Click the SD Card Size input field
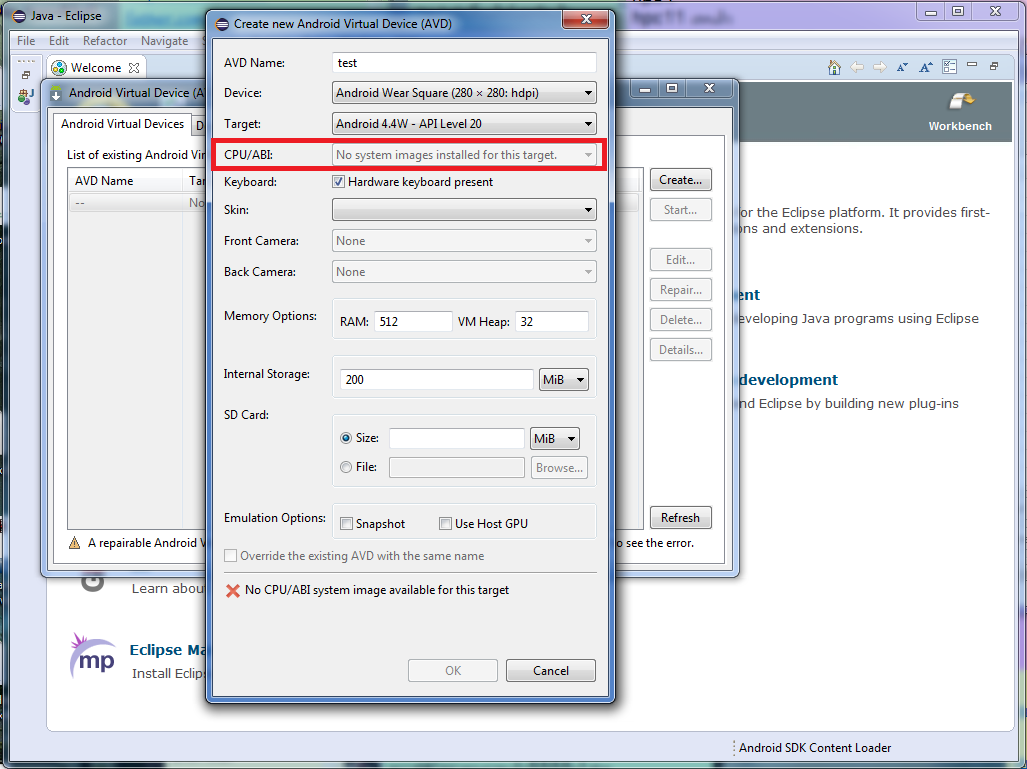Screen dimensions: 1027x769 [457, 438]
